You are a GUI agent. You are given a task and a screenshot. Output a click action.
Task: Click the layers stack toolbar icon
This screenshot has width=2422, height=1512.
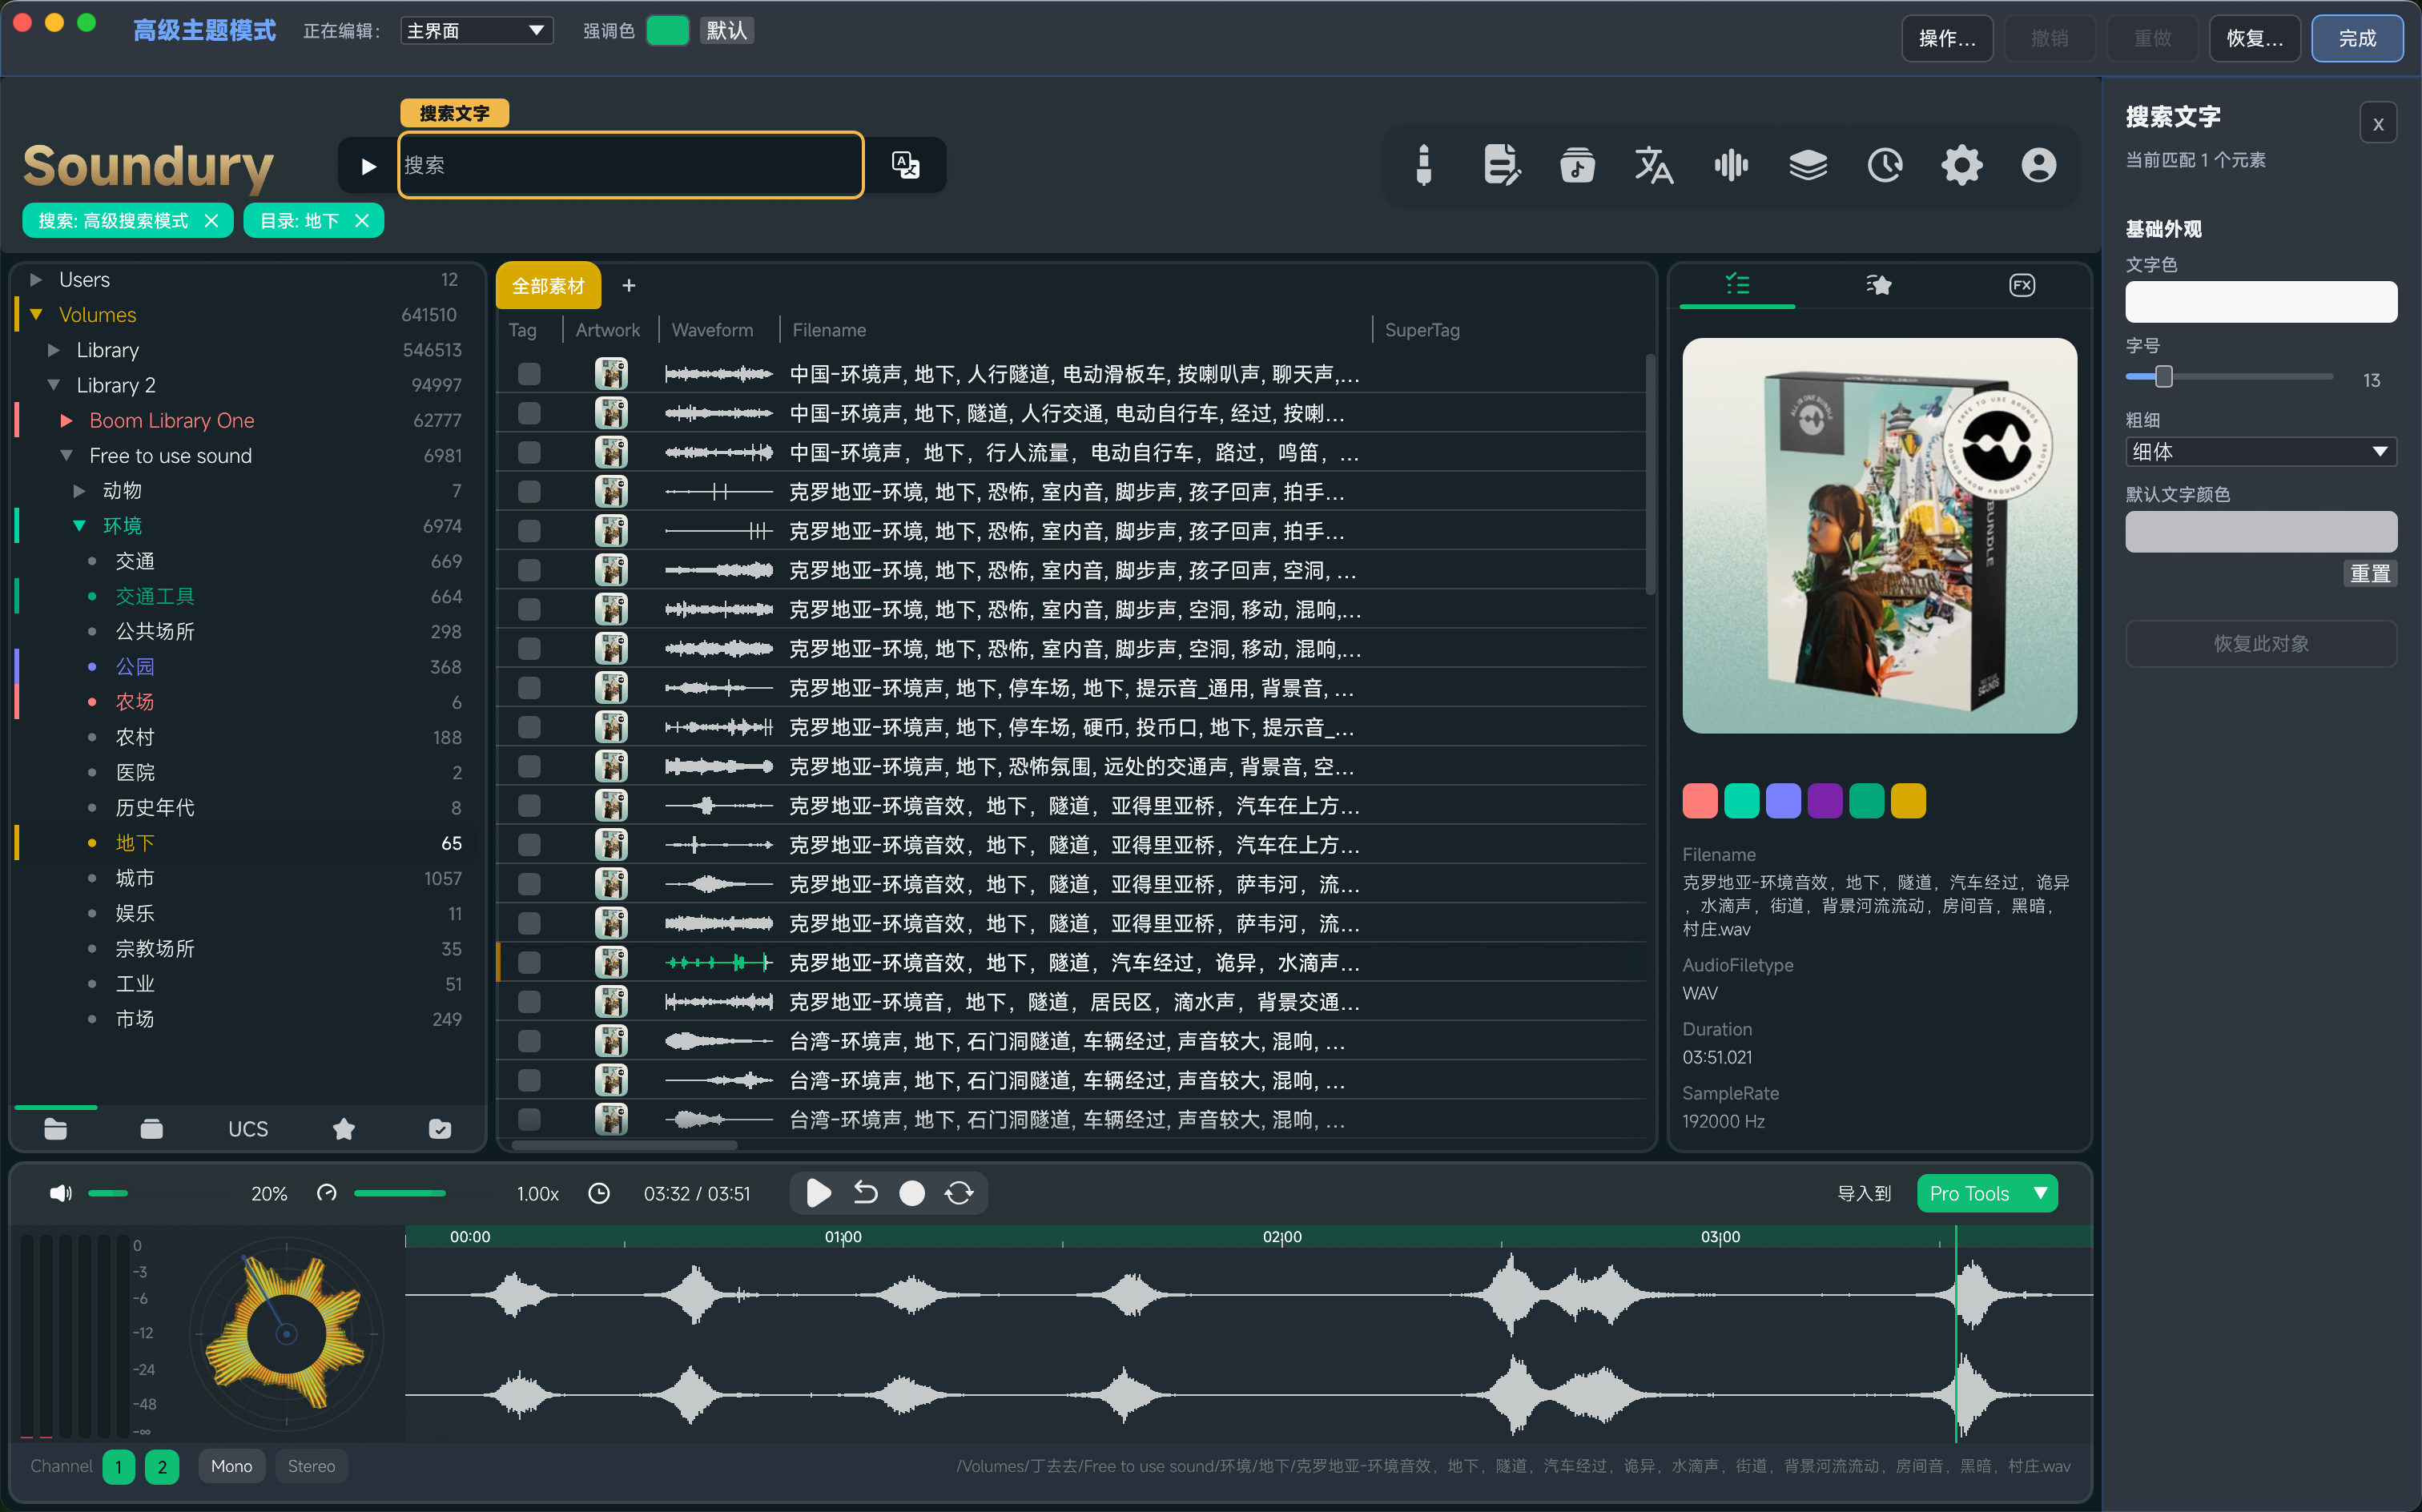click(1808, 165)
